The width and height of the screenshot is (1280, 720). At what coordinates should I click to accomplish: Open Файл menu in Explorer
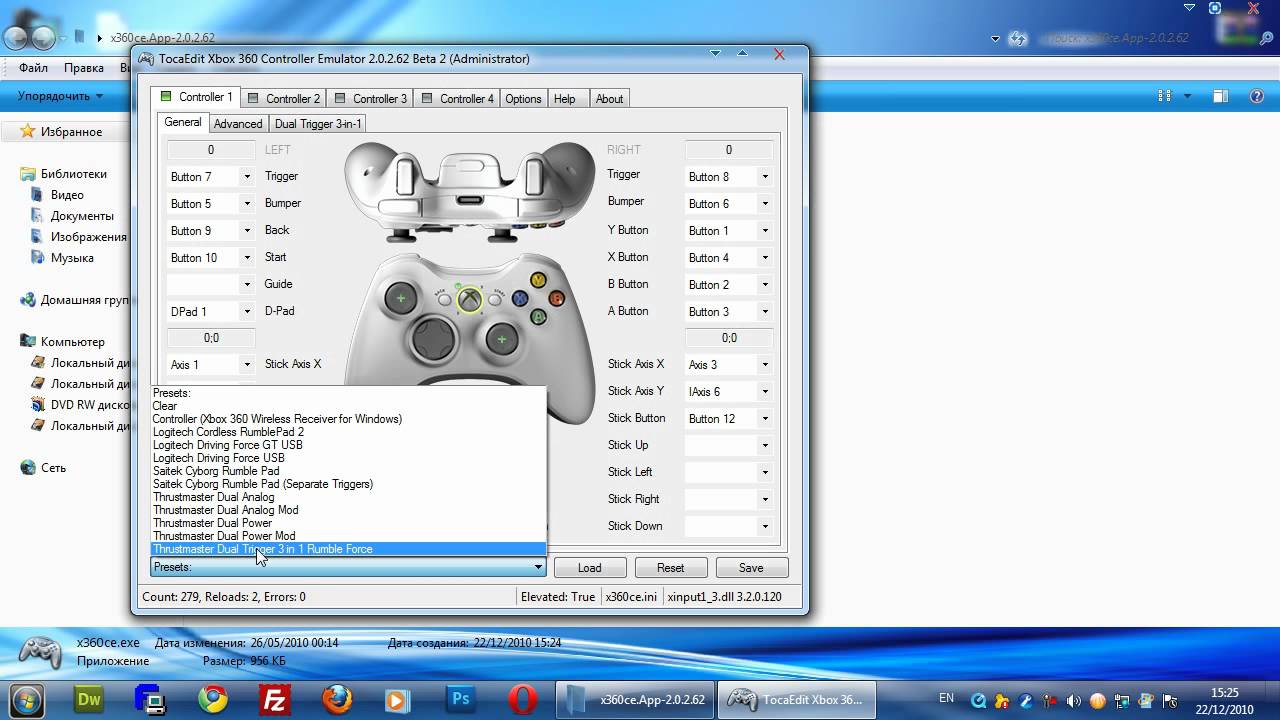coord(33,68)
